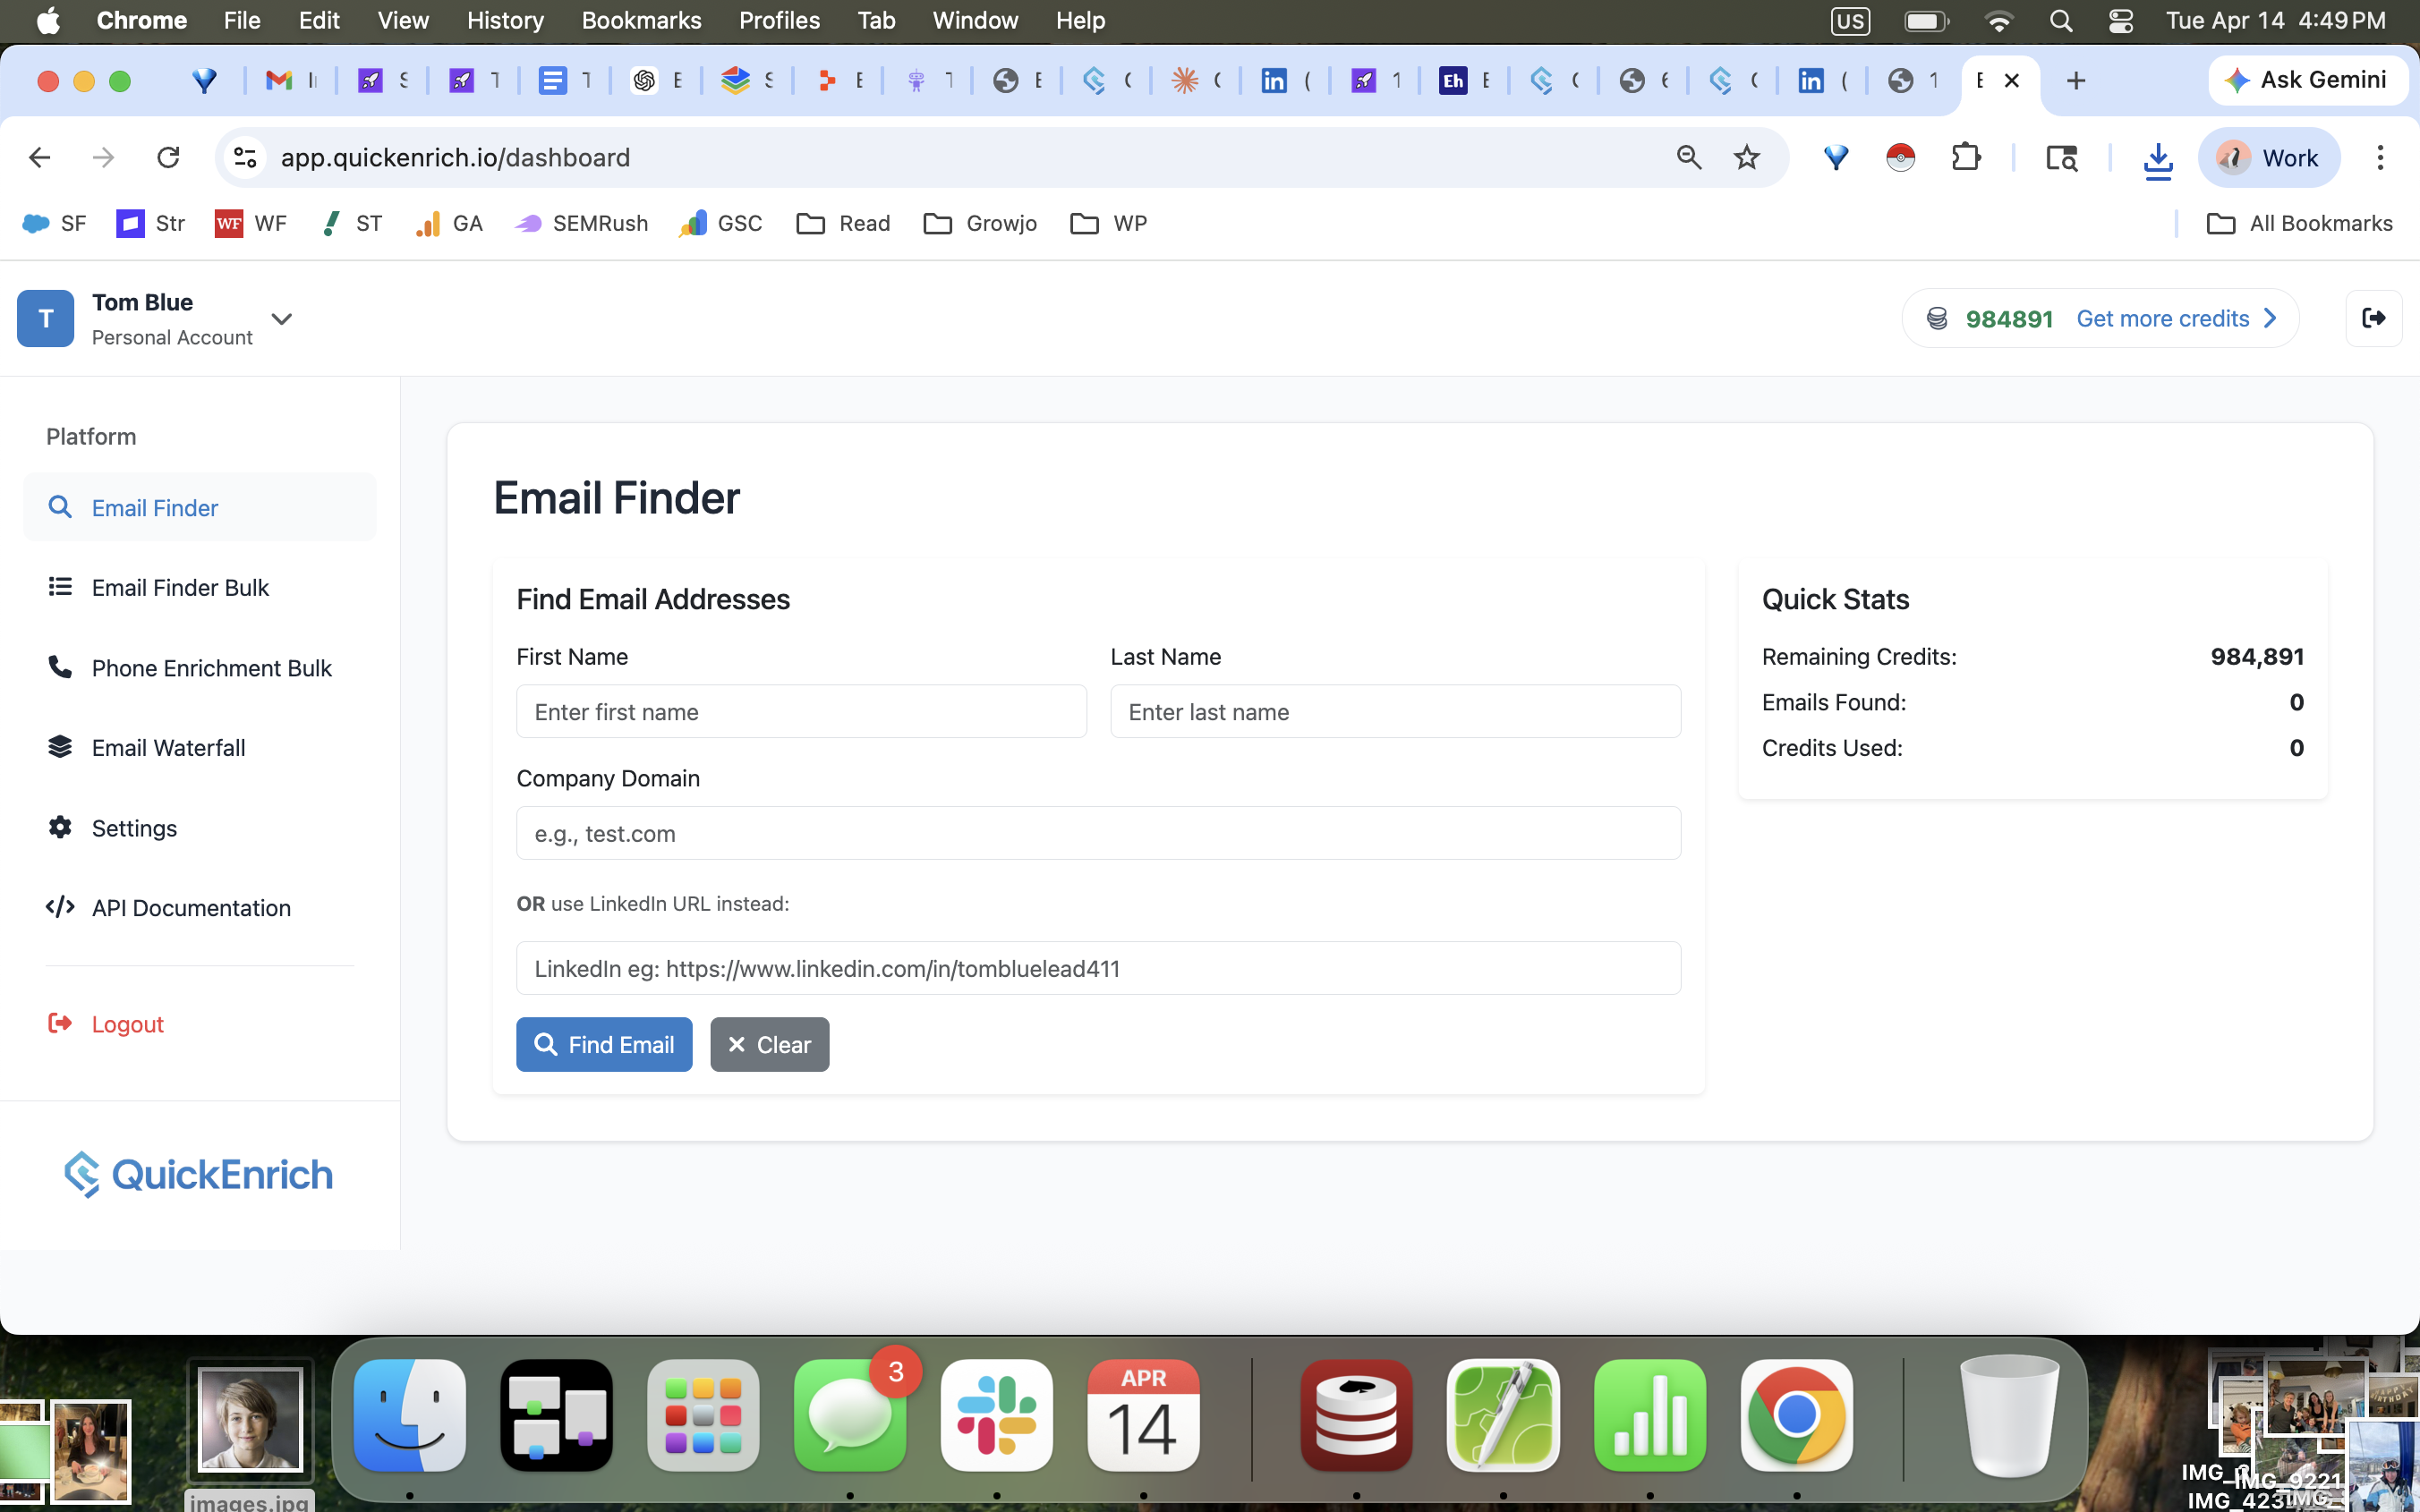
Task: Follow the Get more credits link
Action: coord(2162,318)
